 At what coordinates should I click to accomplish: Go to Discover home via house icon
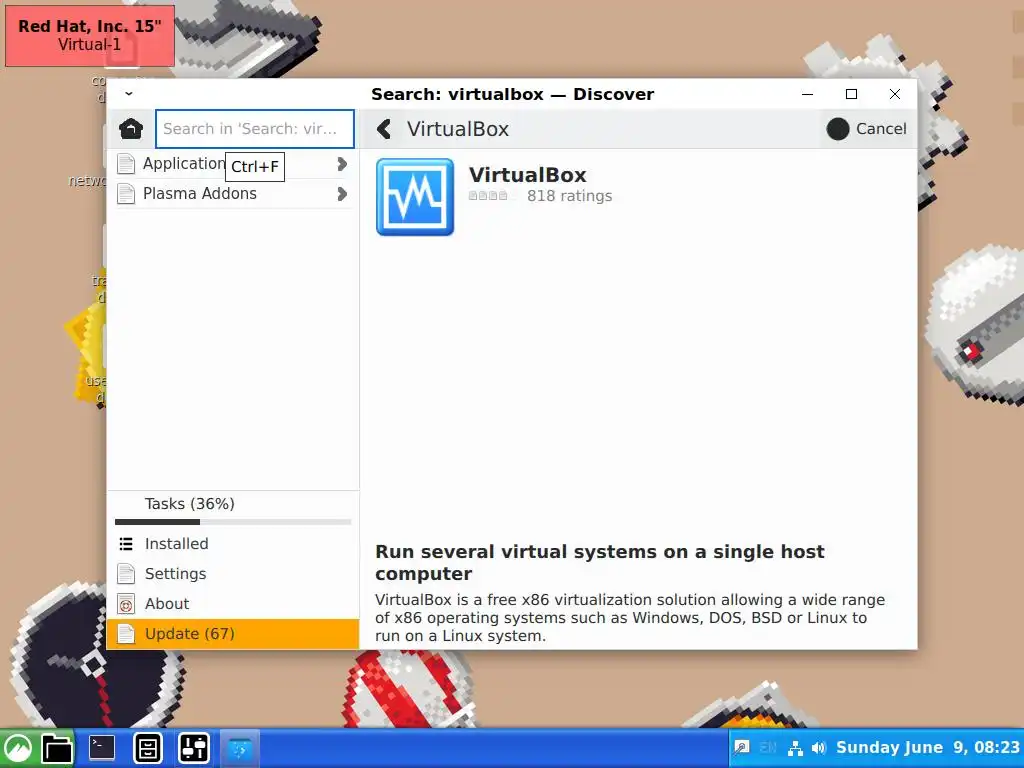tap(131, 129)
